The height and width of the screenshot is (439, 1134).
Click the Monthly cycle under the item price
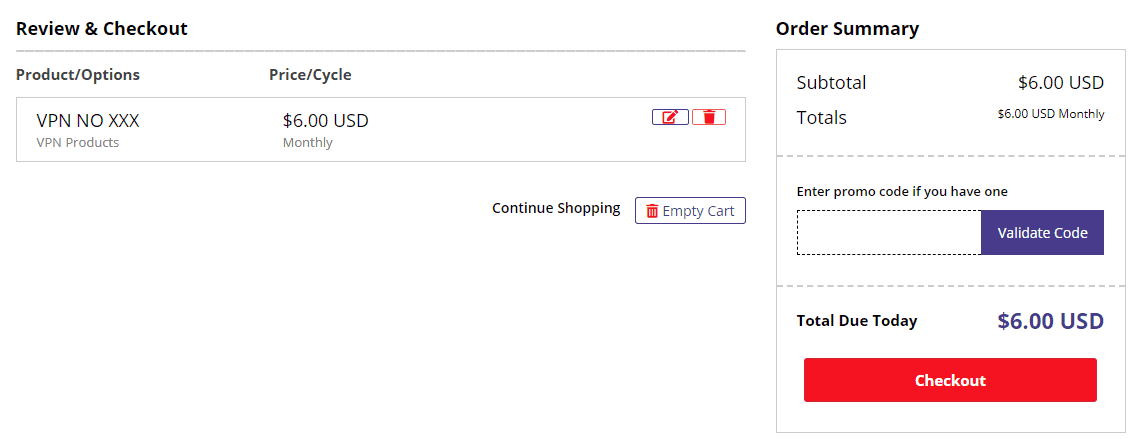tap(307, 142)
